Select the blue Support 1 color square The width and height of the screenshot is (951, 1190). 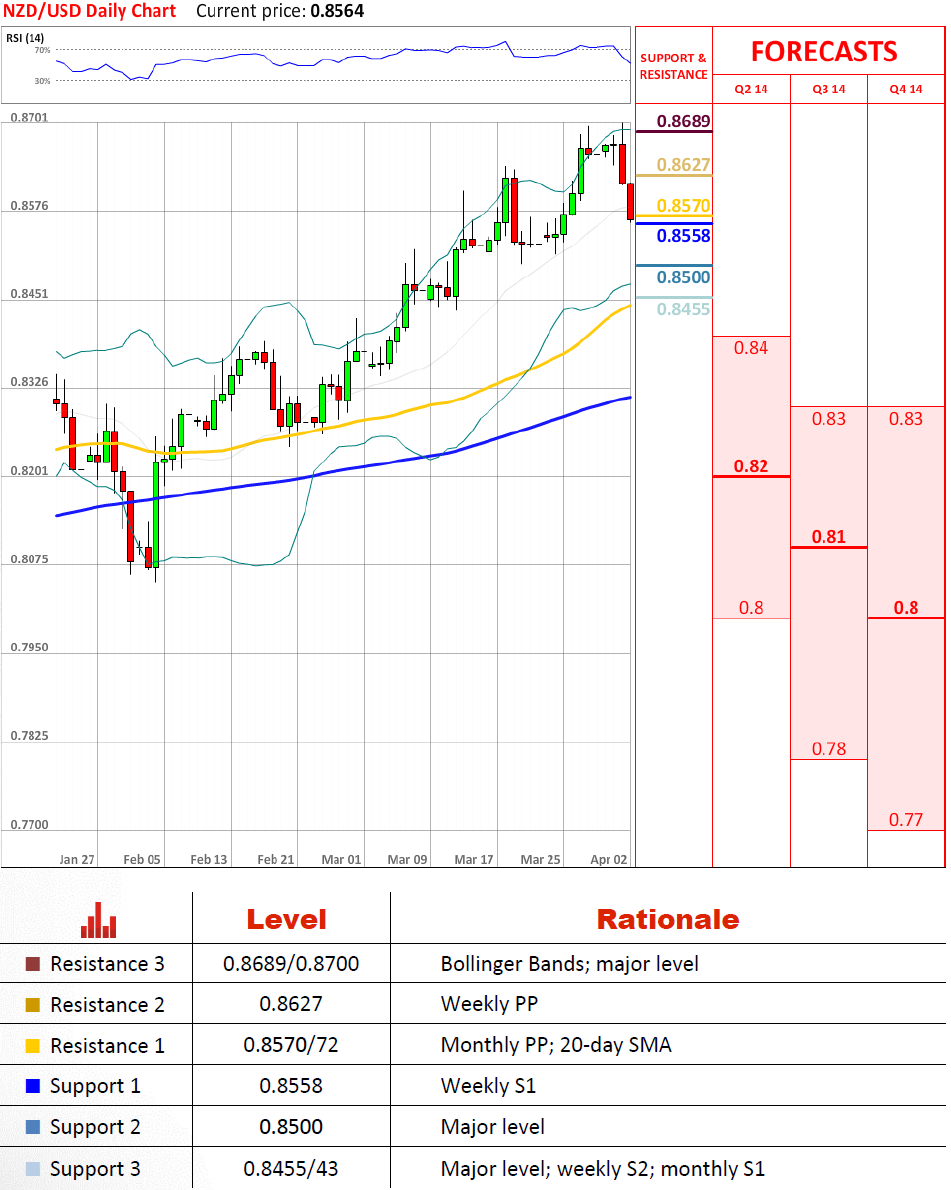point(33,1087)
